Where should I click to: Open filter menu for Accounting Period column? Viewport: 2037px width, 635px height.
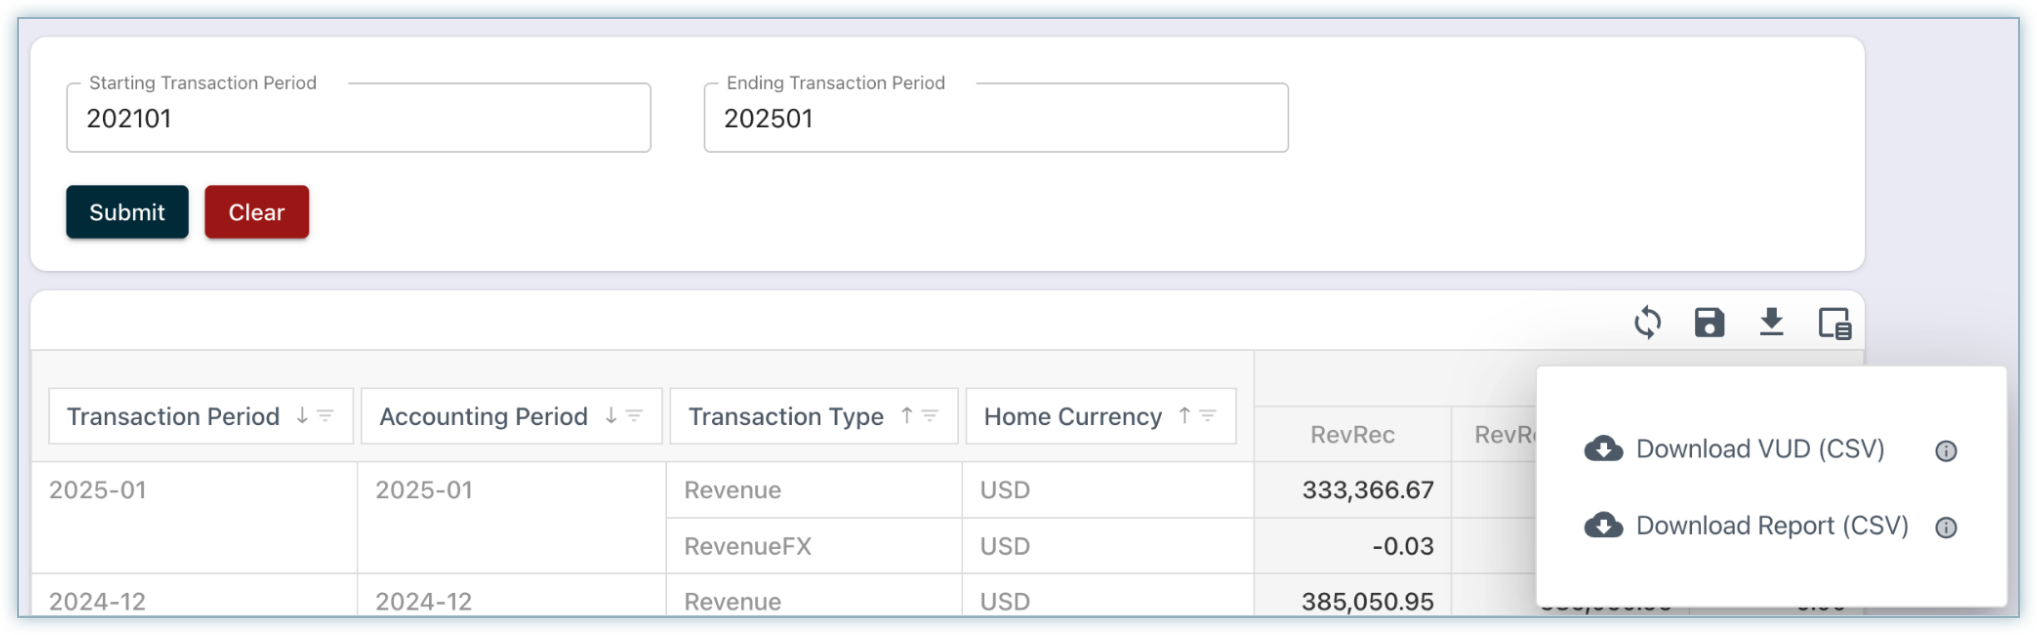point(634,416)
